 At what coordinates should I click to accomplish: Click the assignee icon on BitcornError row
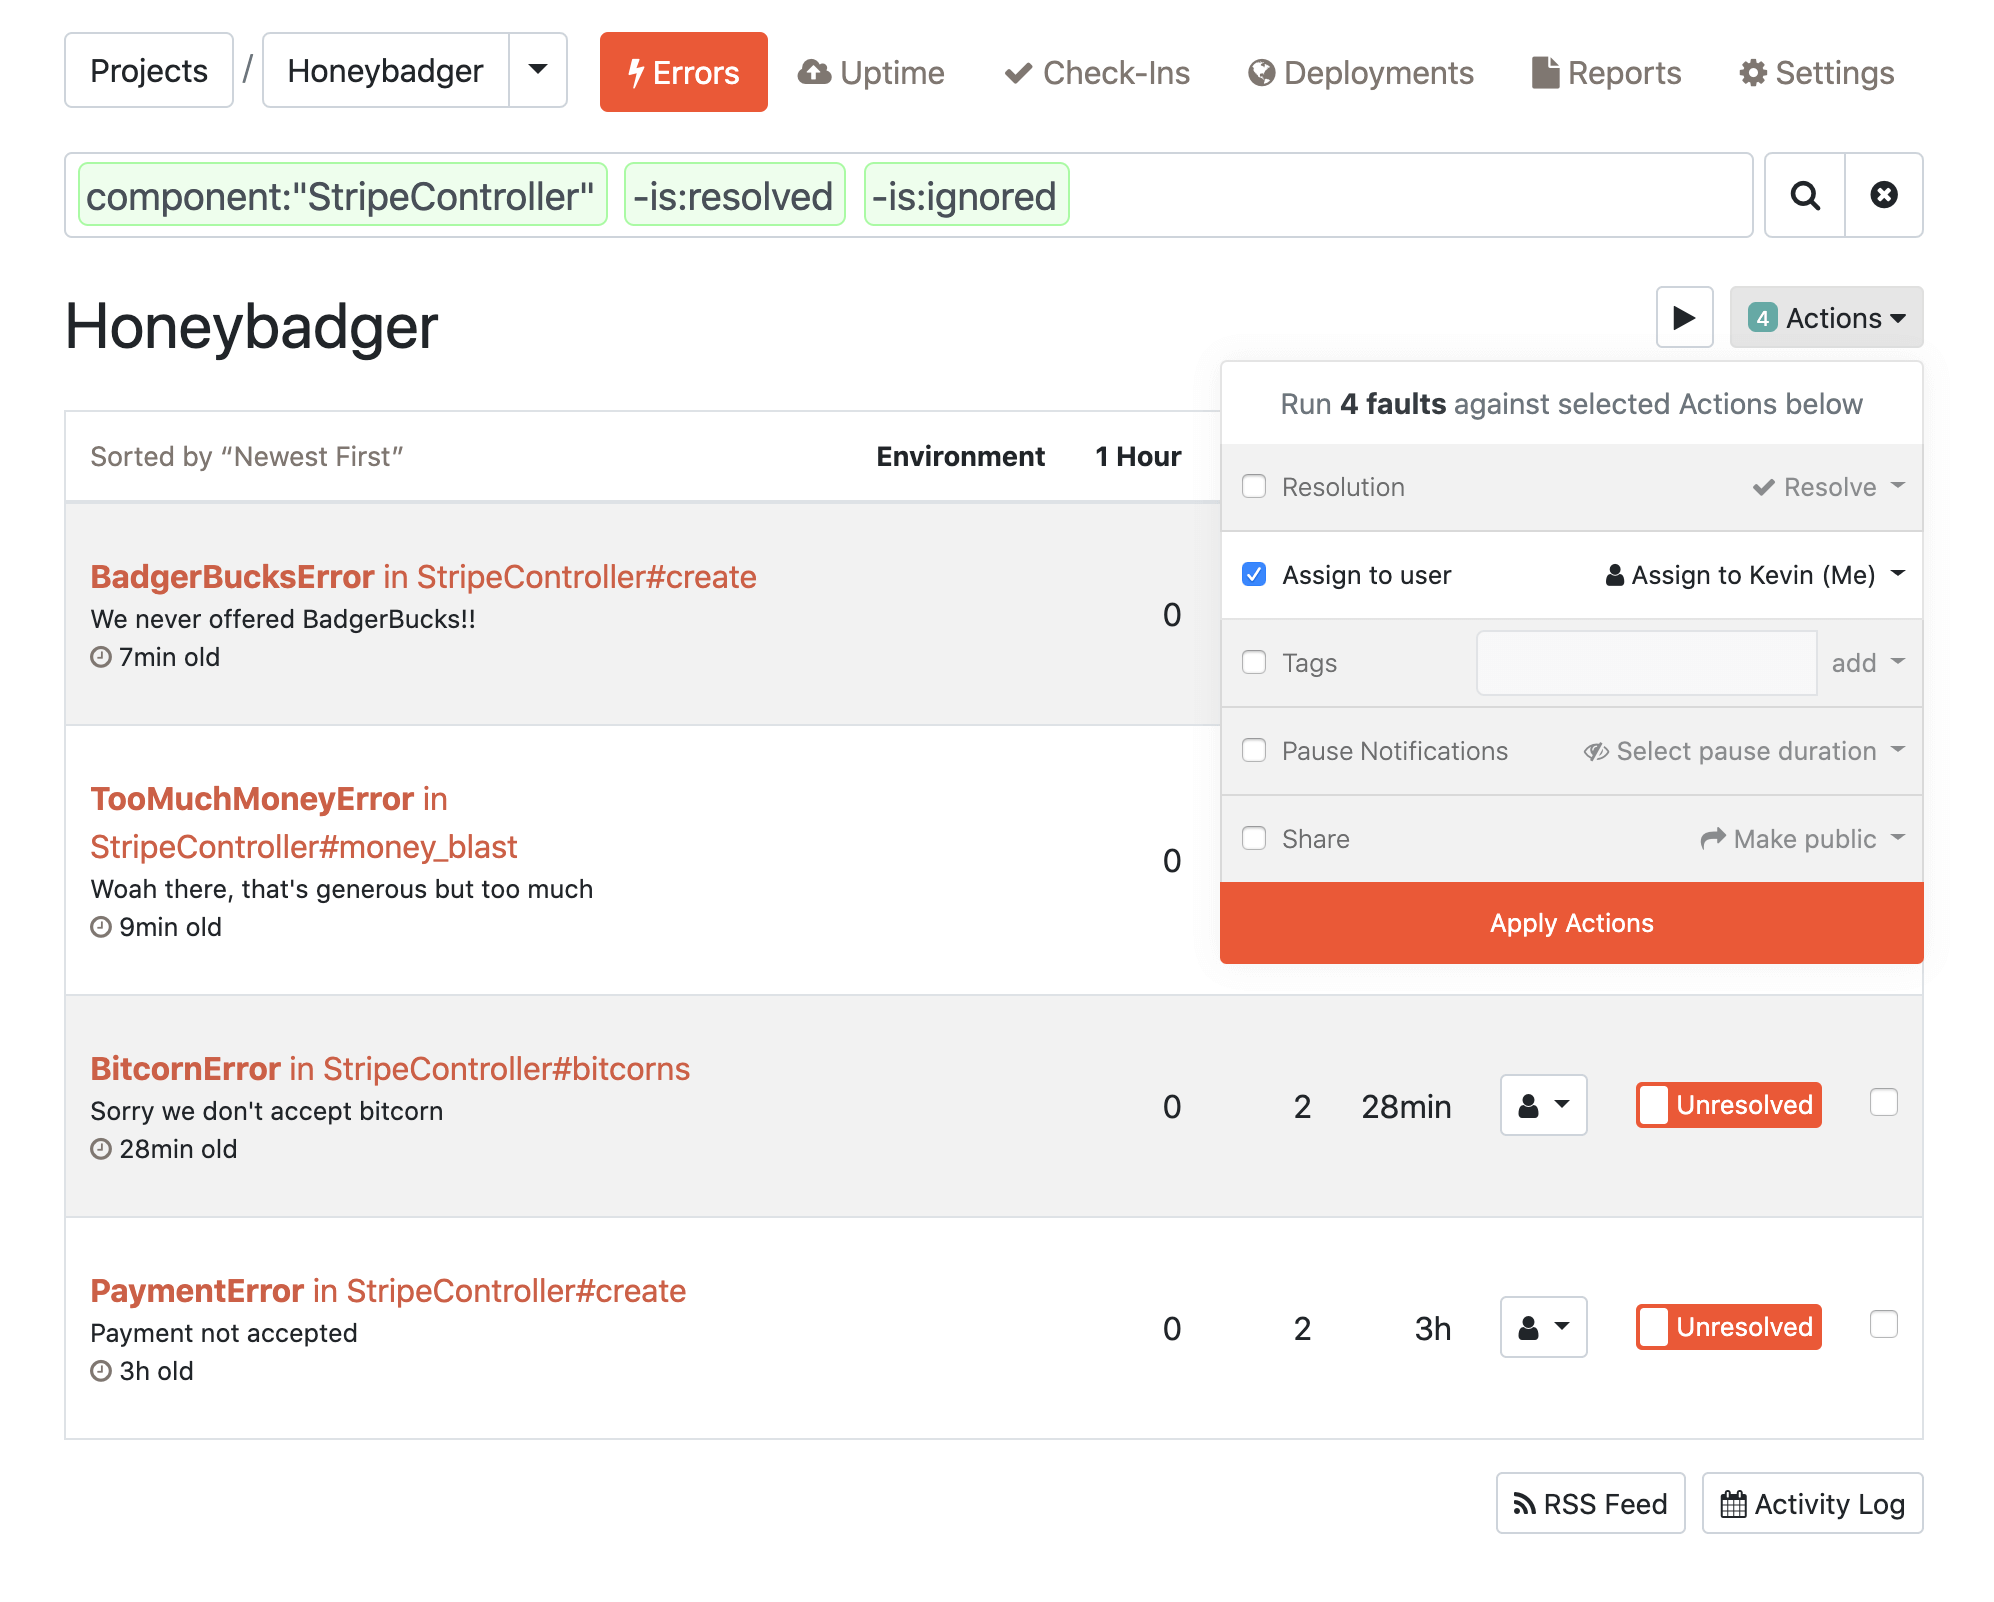point(1542,1105)
